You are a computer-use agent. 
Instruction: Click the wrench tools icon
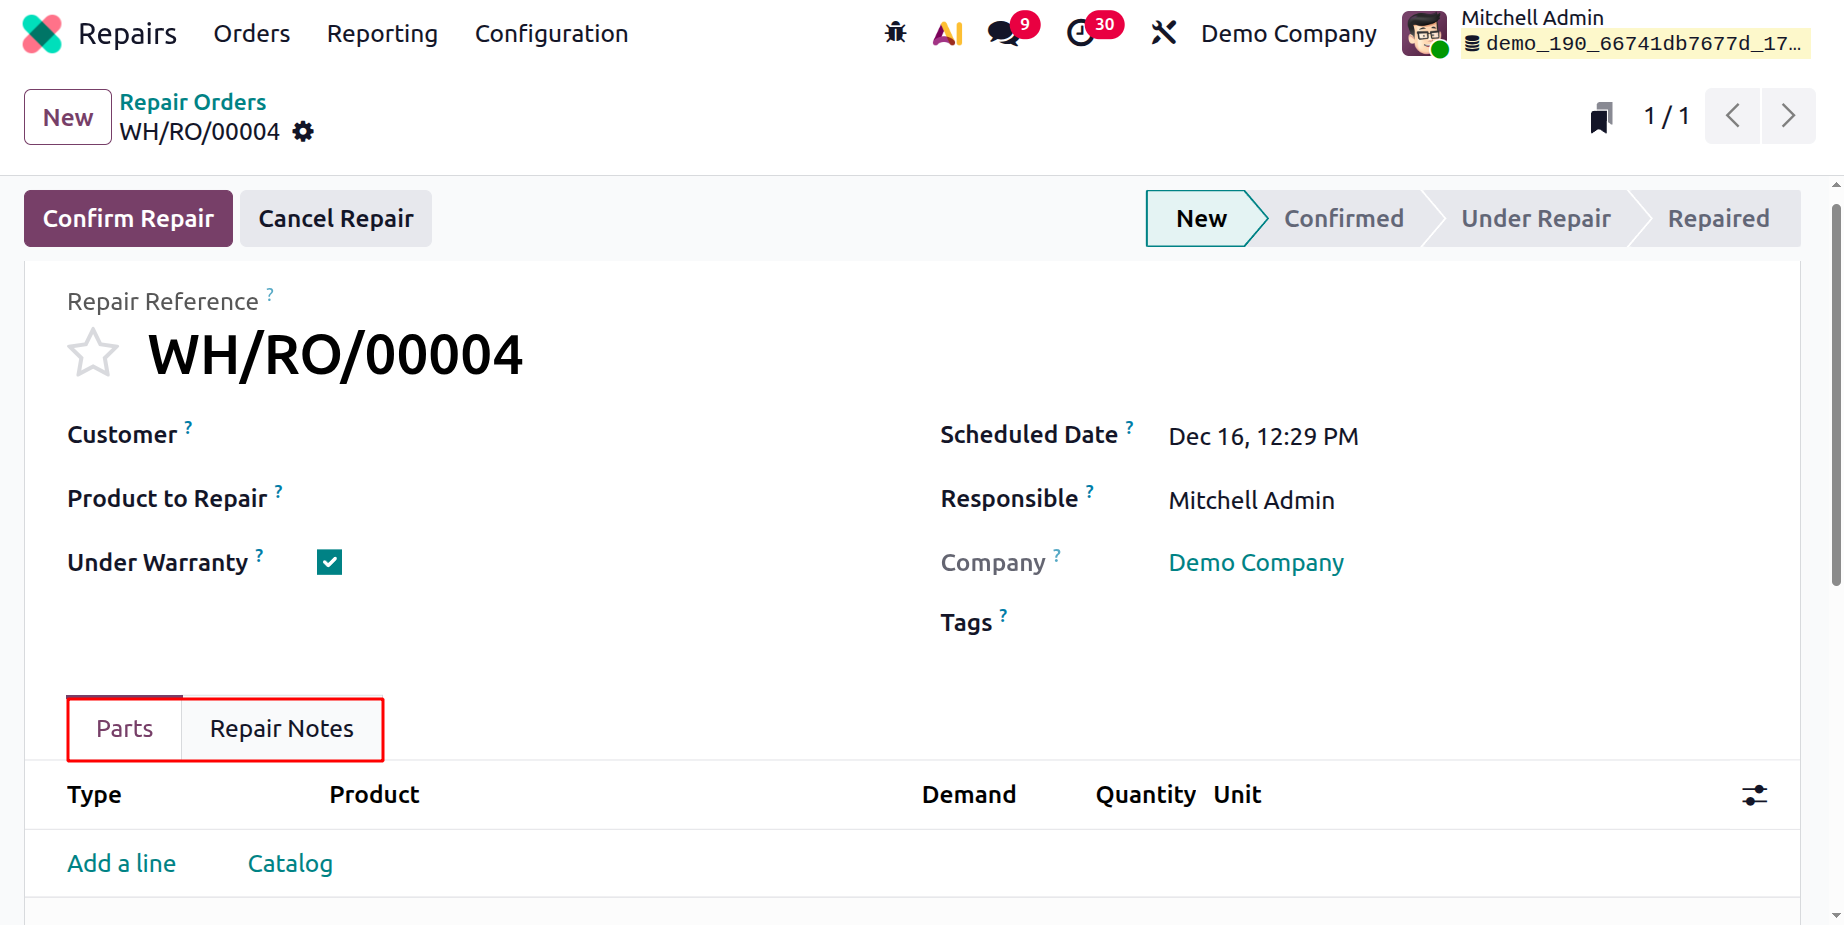(x=1163, y=33)
